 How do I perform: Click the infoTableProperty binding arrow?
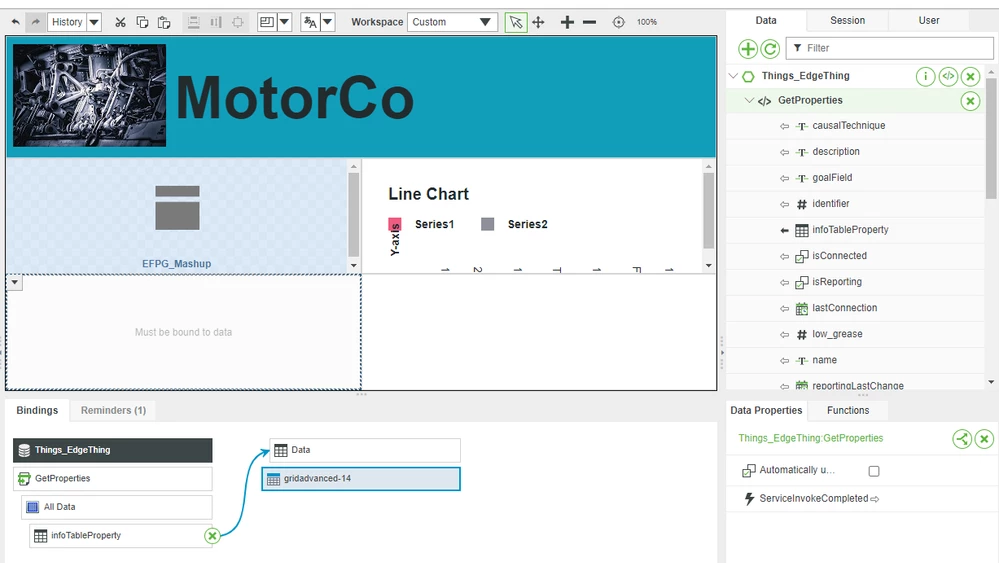784,231
